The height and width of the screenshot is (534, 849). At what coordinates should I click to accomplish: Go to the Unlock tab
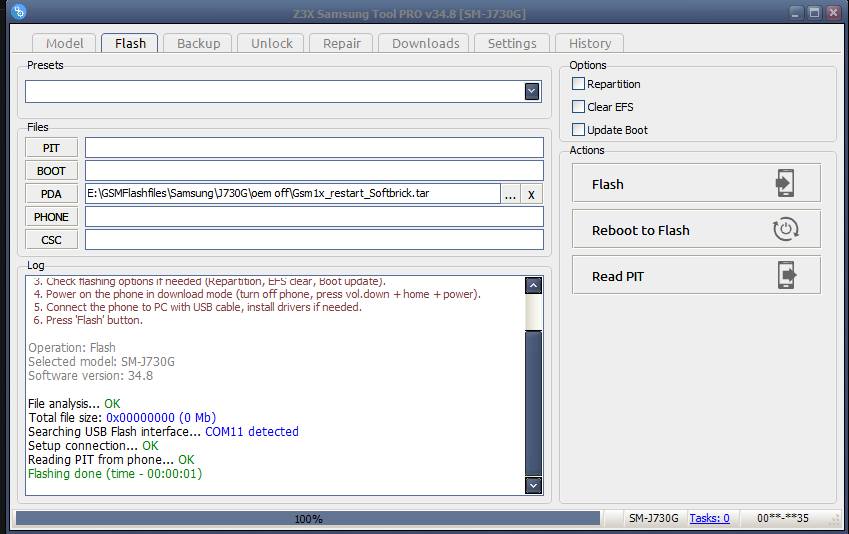click(x=271, y=43)
